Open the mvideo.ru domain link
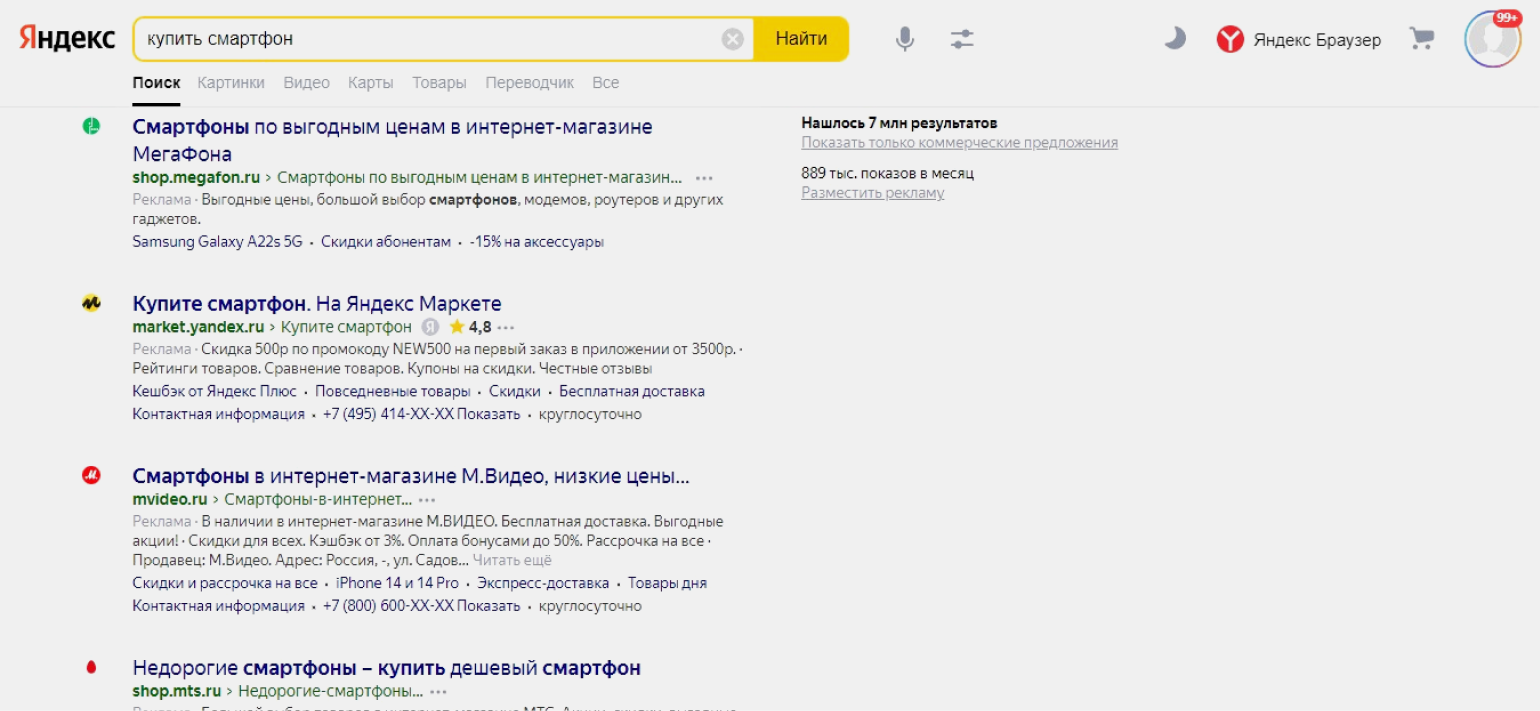The image size is (1540, 711). click(x=169, y=499)
